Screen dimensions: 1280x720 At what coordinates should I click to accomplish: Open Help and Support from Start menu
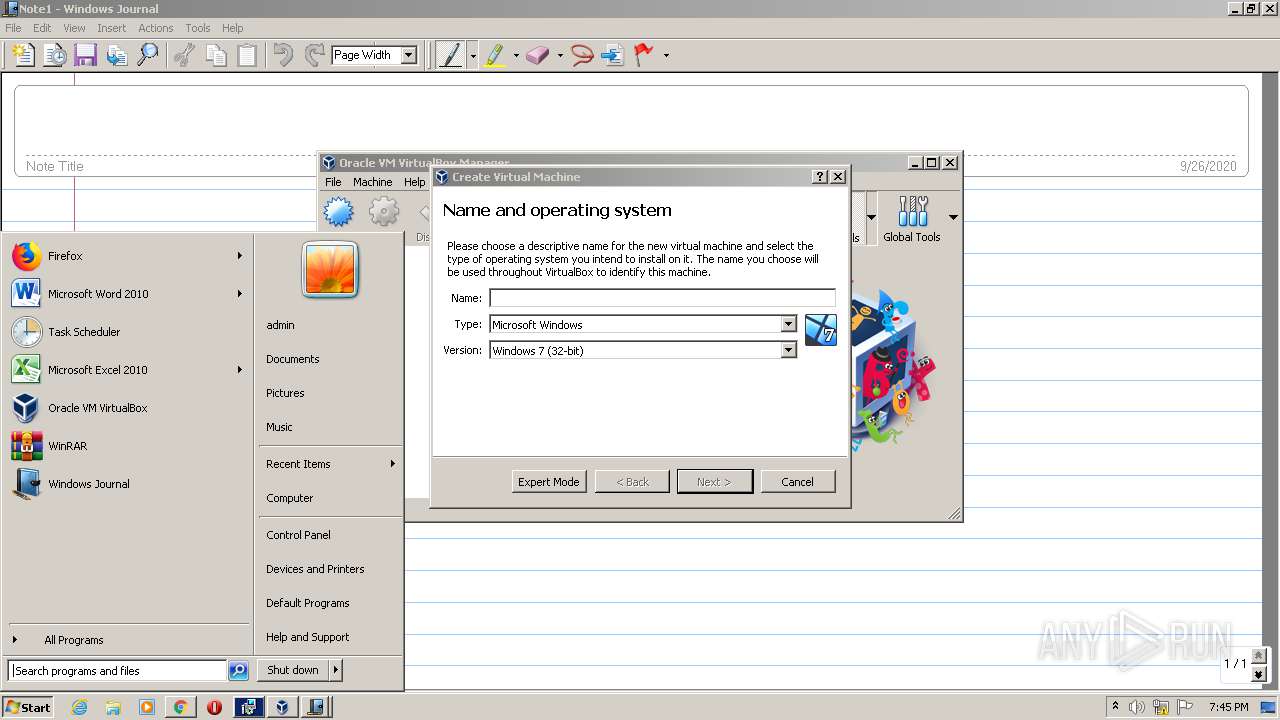308,637
